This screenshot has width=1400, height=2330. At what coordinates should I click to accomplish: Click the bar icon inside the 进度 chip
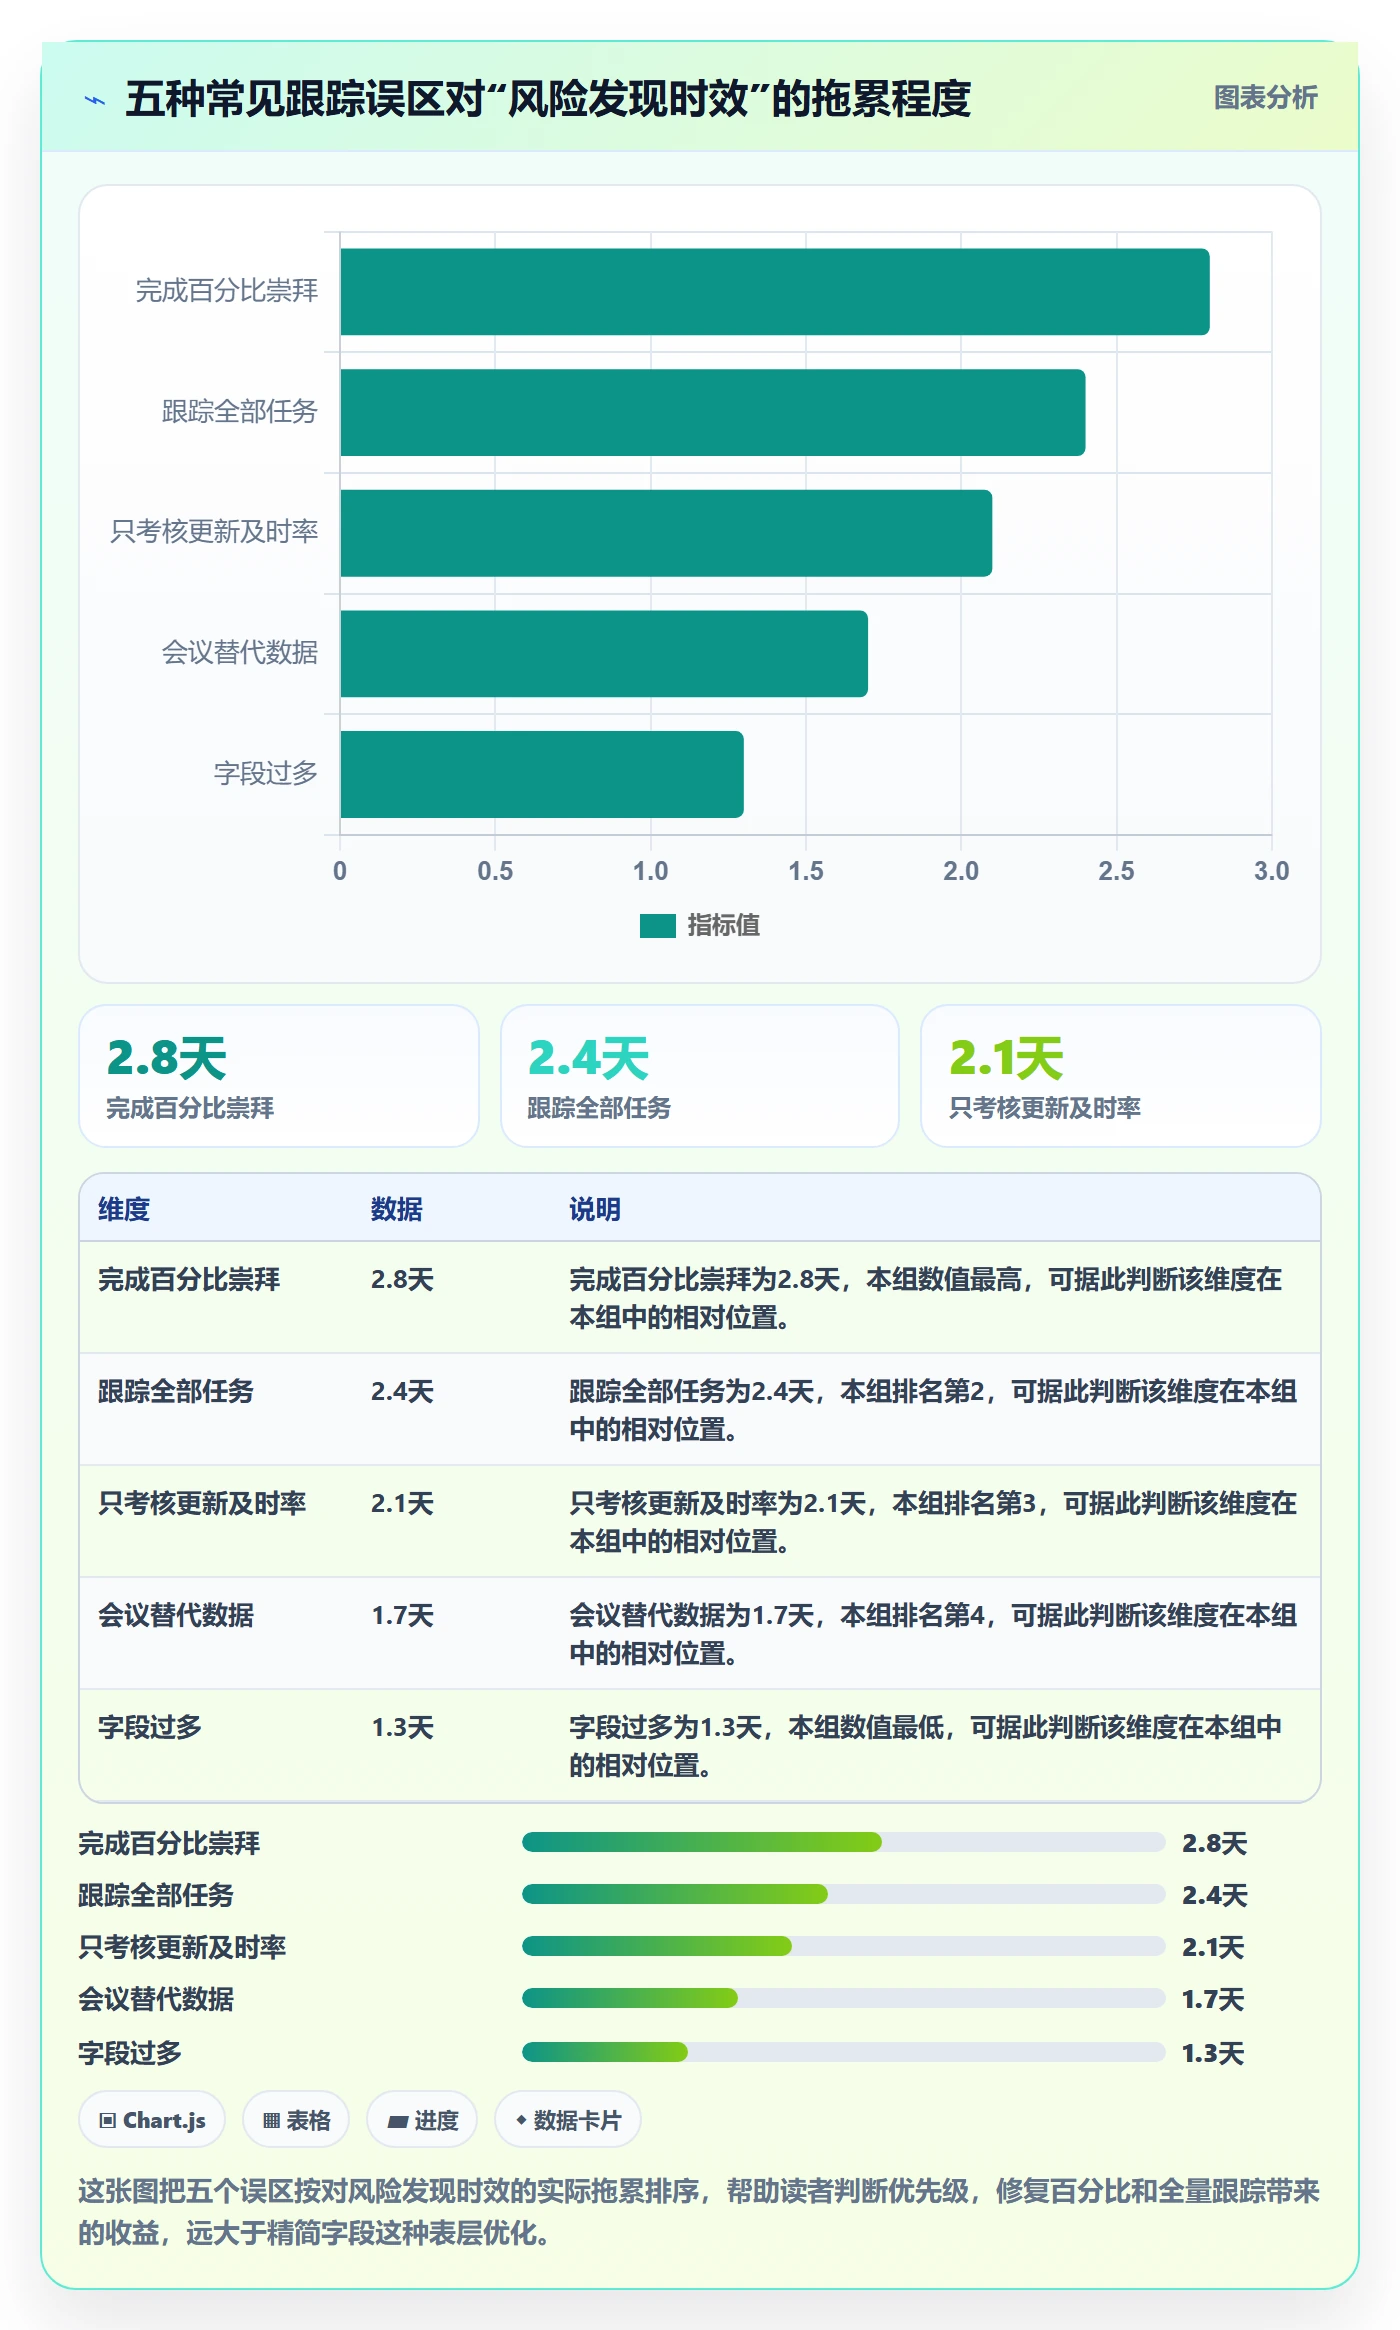pyautogui.click(x=398, y=2121)
